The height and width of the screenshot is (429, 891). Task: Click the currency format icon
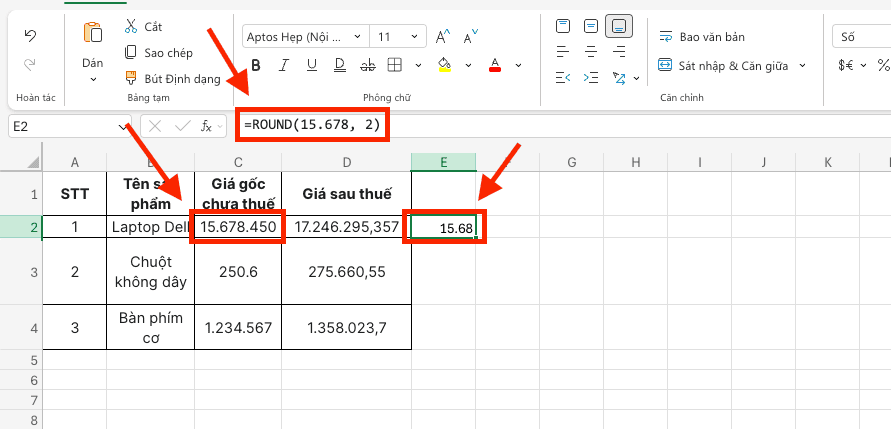[x=846, y=66]
